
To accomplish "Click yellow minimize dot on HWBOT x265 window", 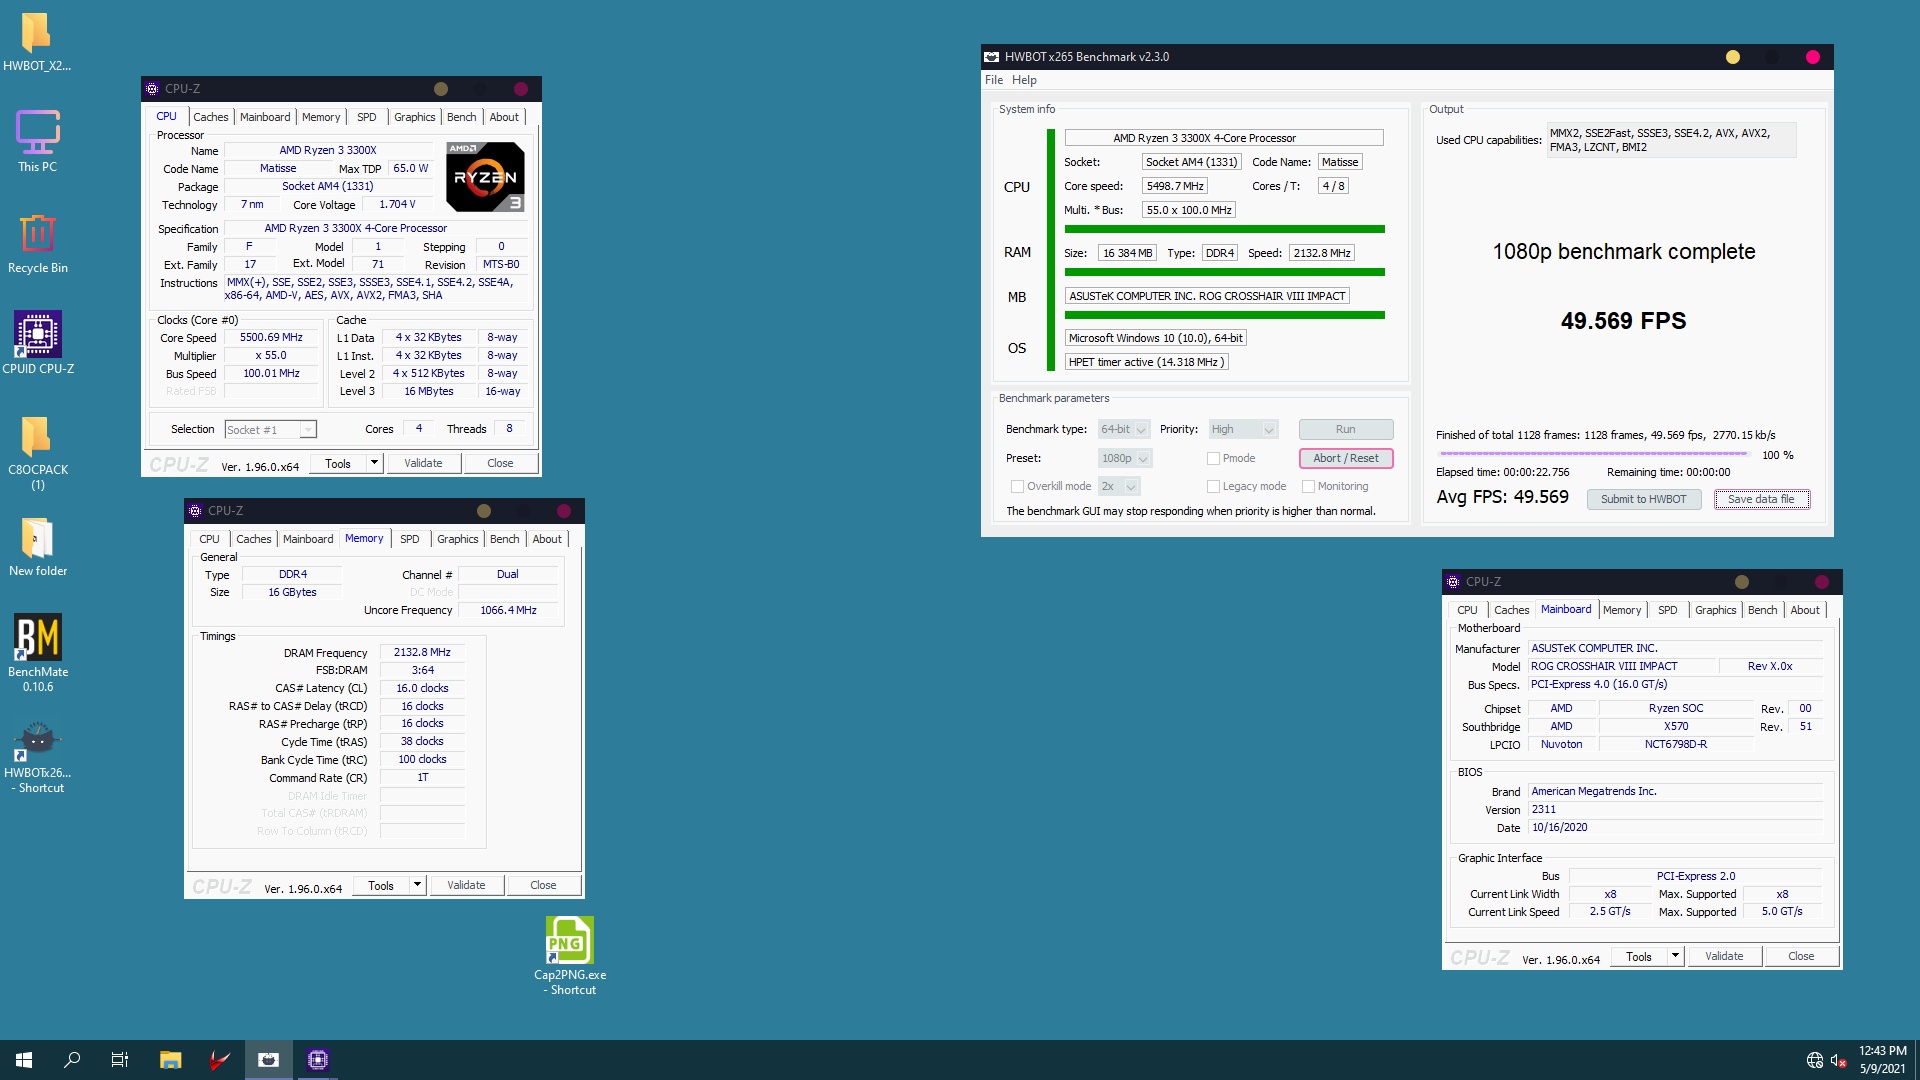I will pyautogui.click(x=1733, y=57).
